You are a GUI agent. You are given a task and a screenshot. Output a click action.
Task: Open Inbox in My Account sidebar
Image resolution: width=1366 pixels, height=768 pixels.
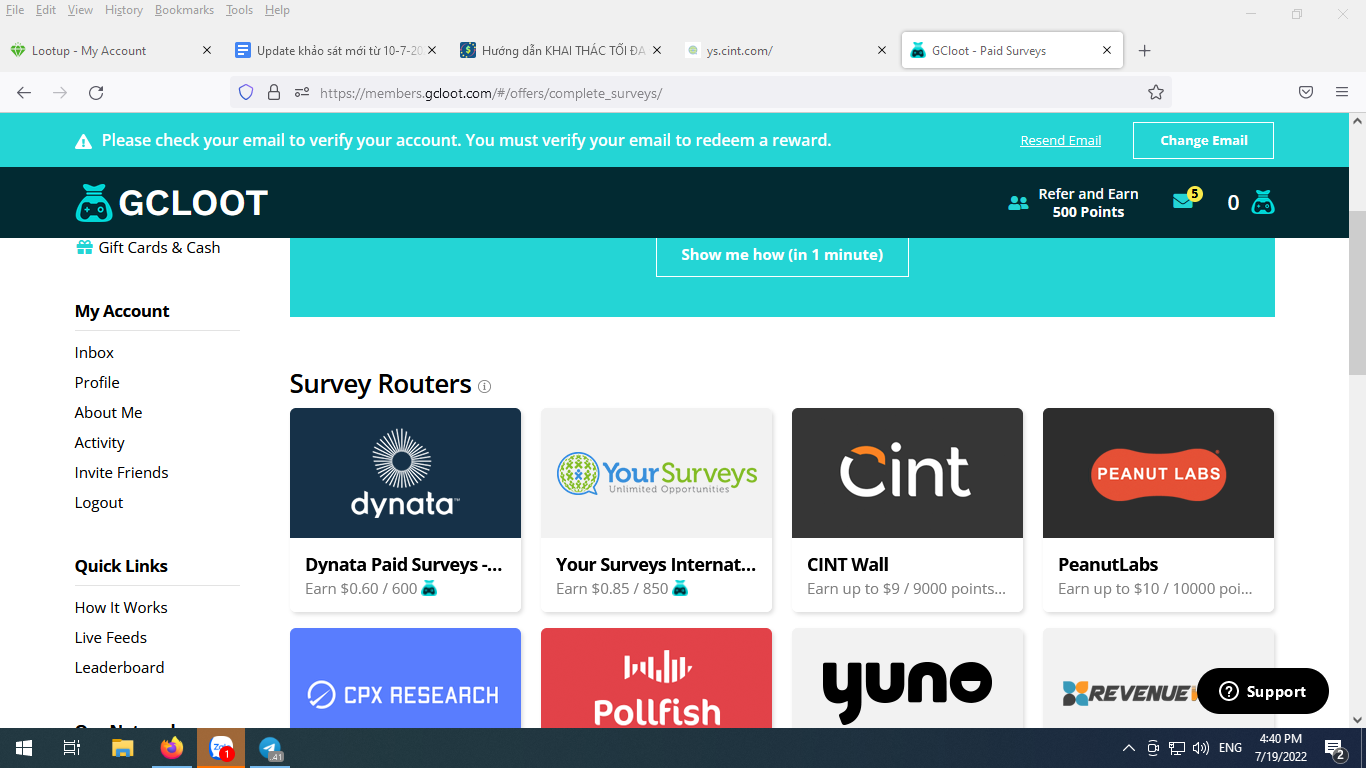(x=94, y=353)
